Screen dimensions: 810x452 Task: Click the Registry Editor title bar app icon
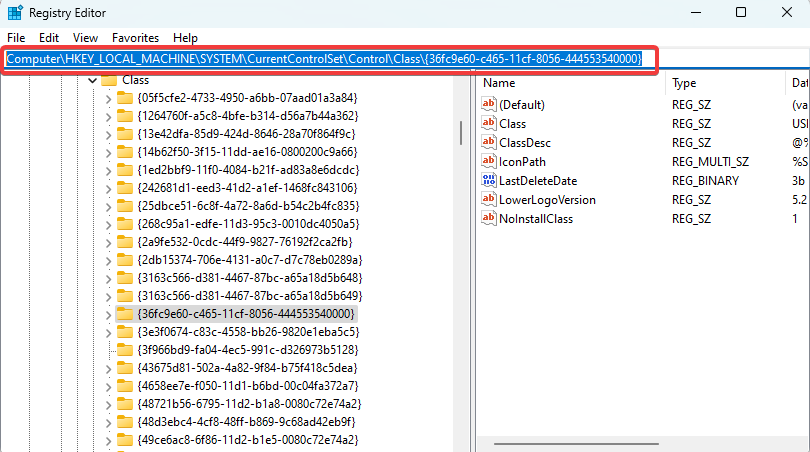15,12
